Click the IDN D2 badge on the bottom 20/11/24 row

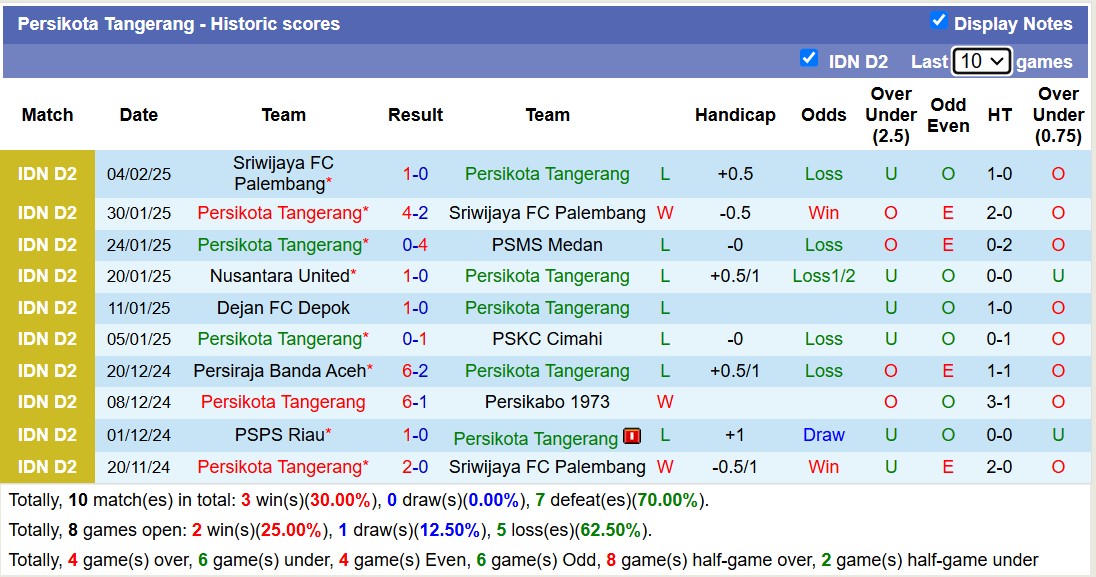[48, 466]
